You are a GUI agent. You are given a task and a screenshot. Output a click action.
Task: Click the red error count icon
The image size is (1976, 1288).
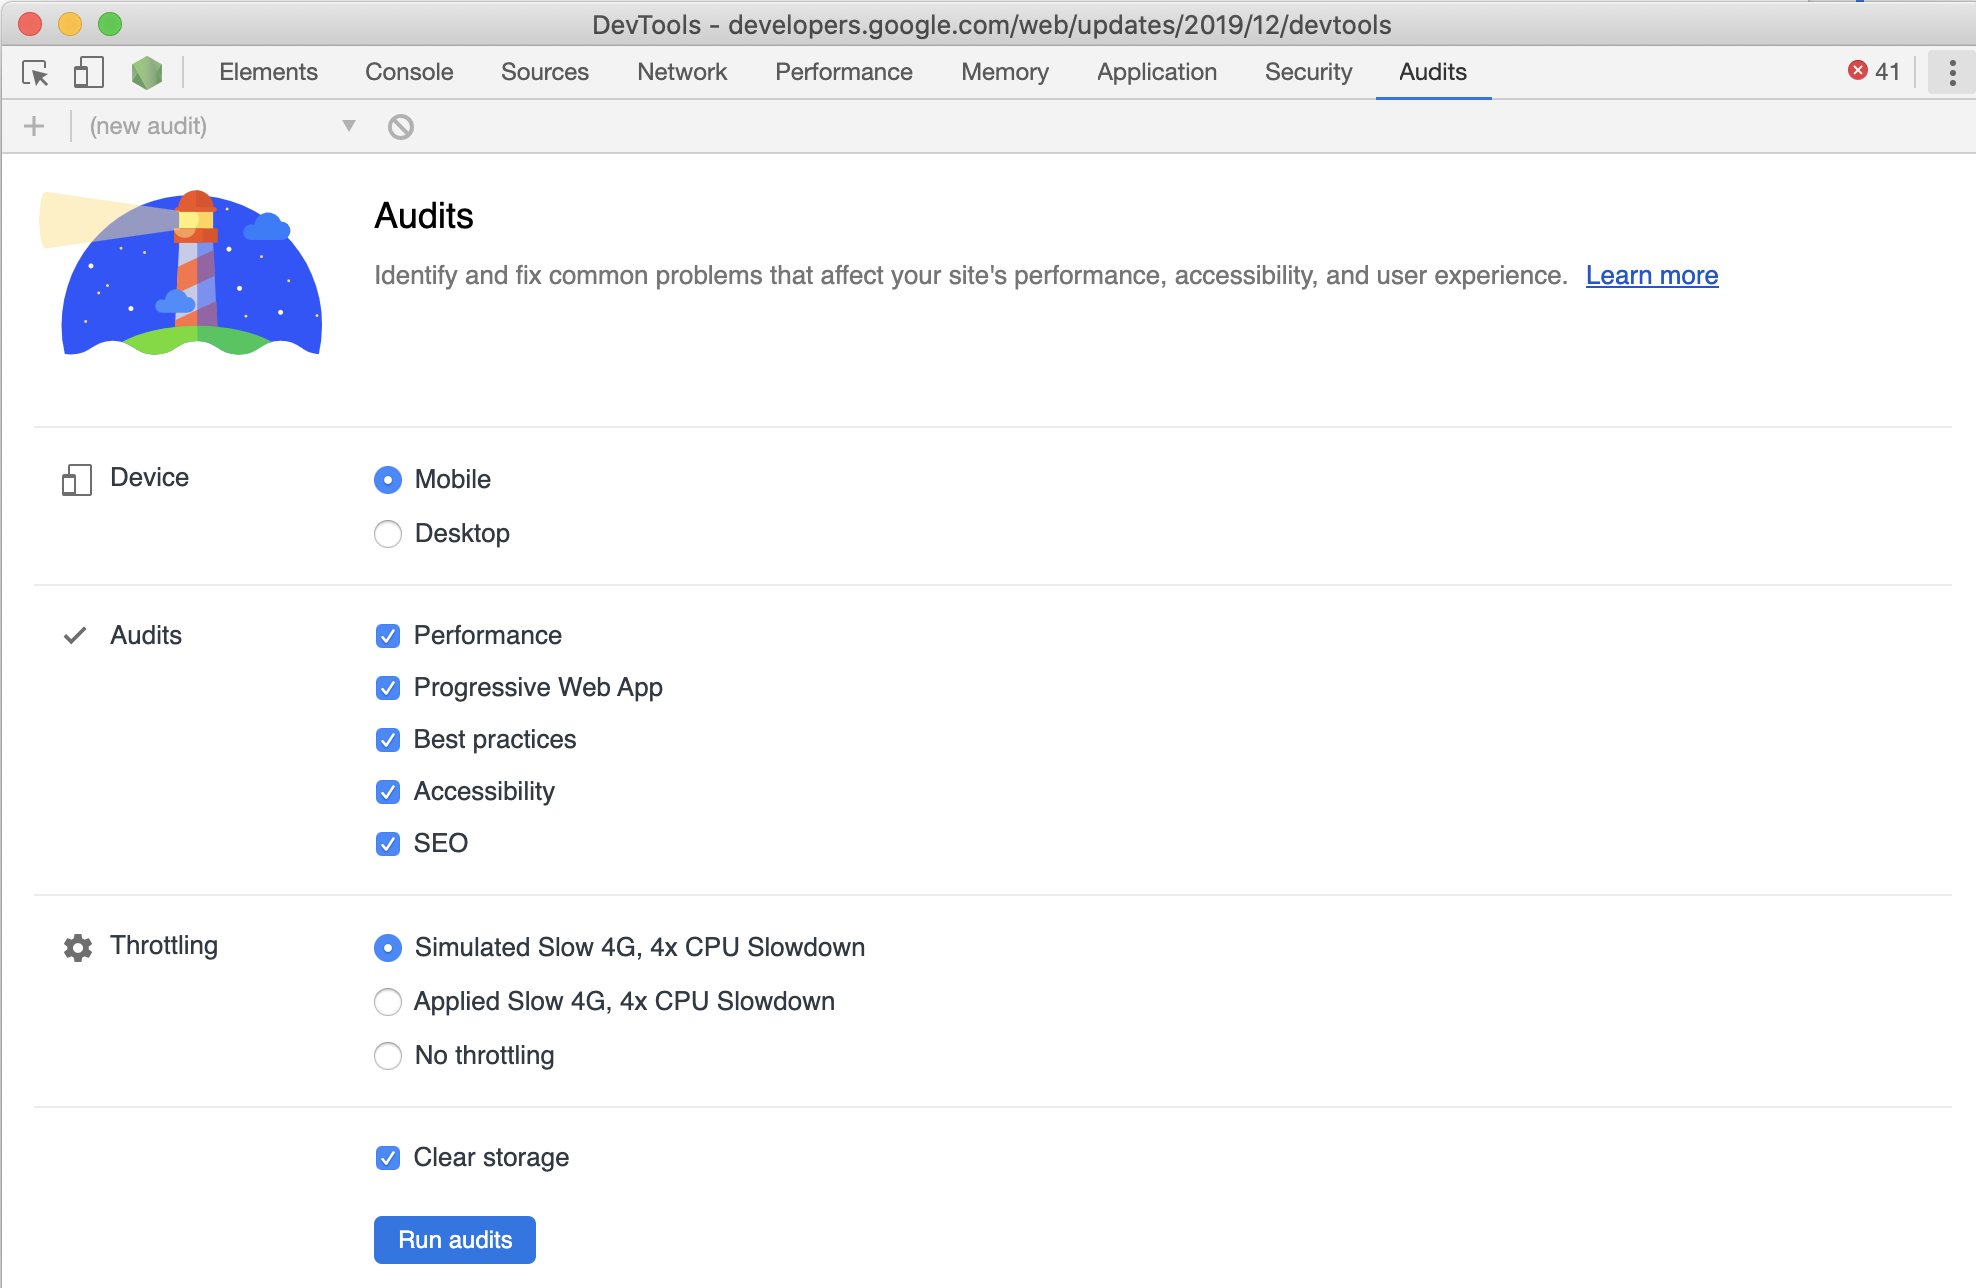click(x=1858, y=71)
